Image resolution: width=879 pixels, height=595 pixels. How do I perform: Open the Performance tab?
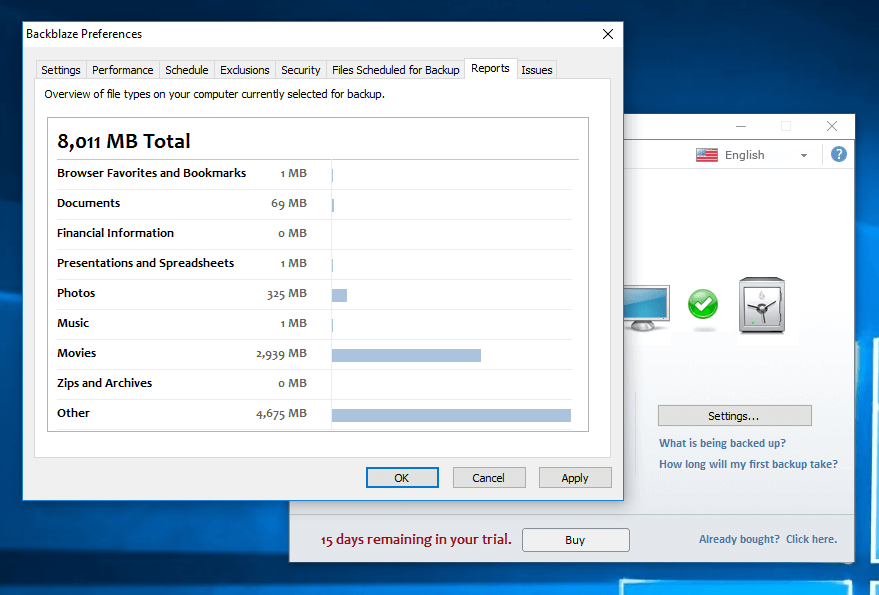click(123, 70)
